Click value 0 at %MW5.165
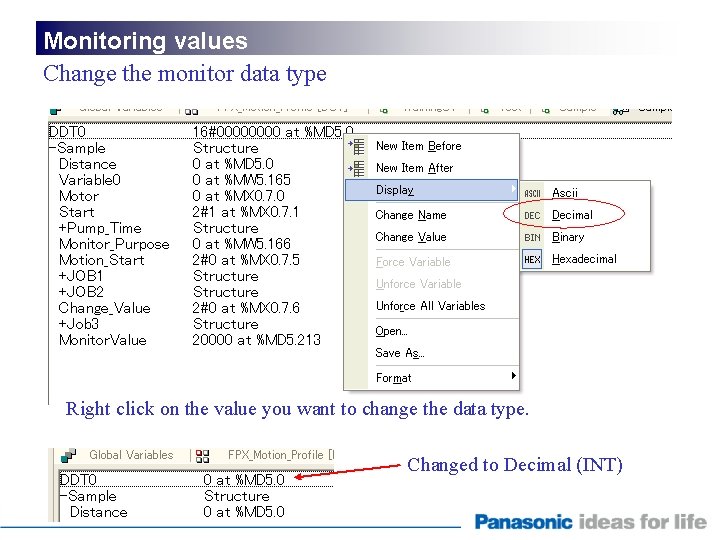This screenshot has width=720, height=540. tap(242, 180)
